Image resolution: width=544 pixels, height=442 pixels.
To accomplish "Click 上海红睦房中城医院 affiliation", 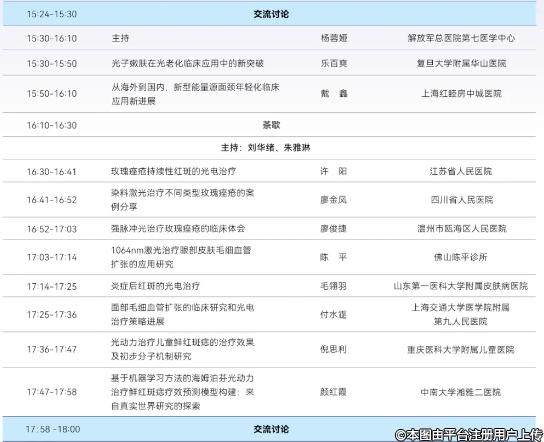I will (x=461, y=94).
